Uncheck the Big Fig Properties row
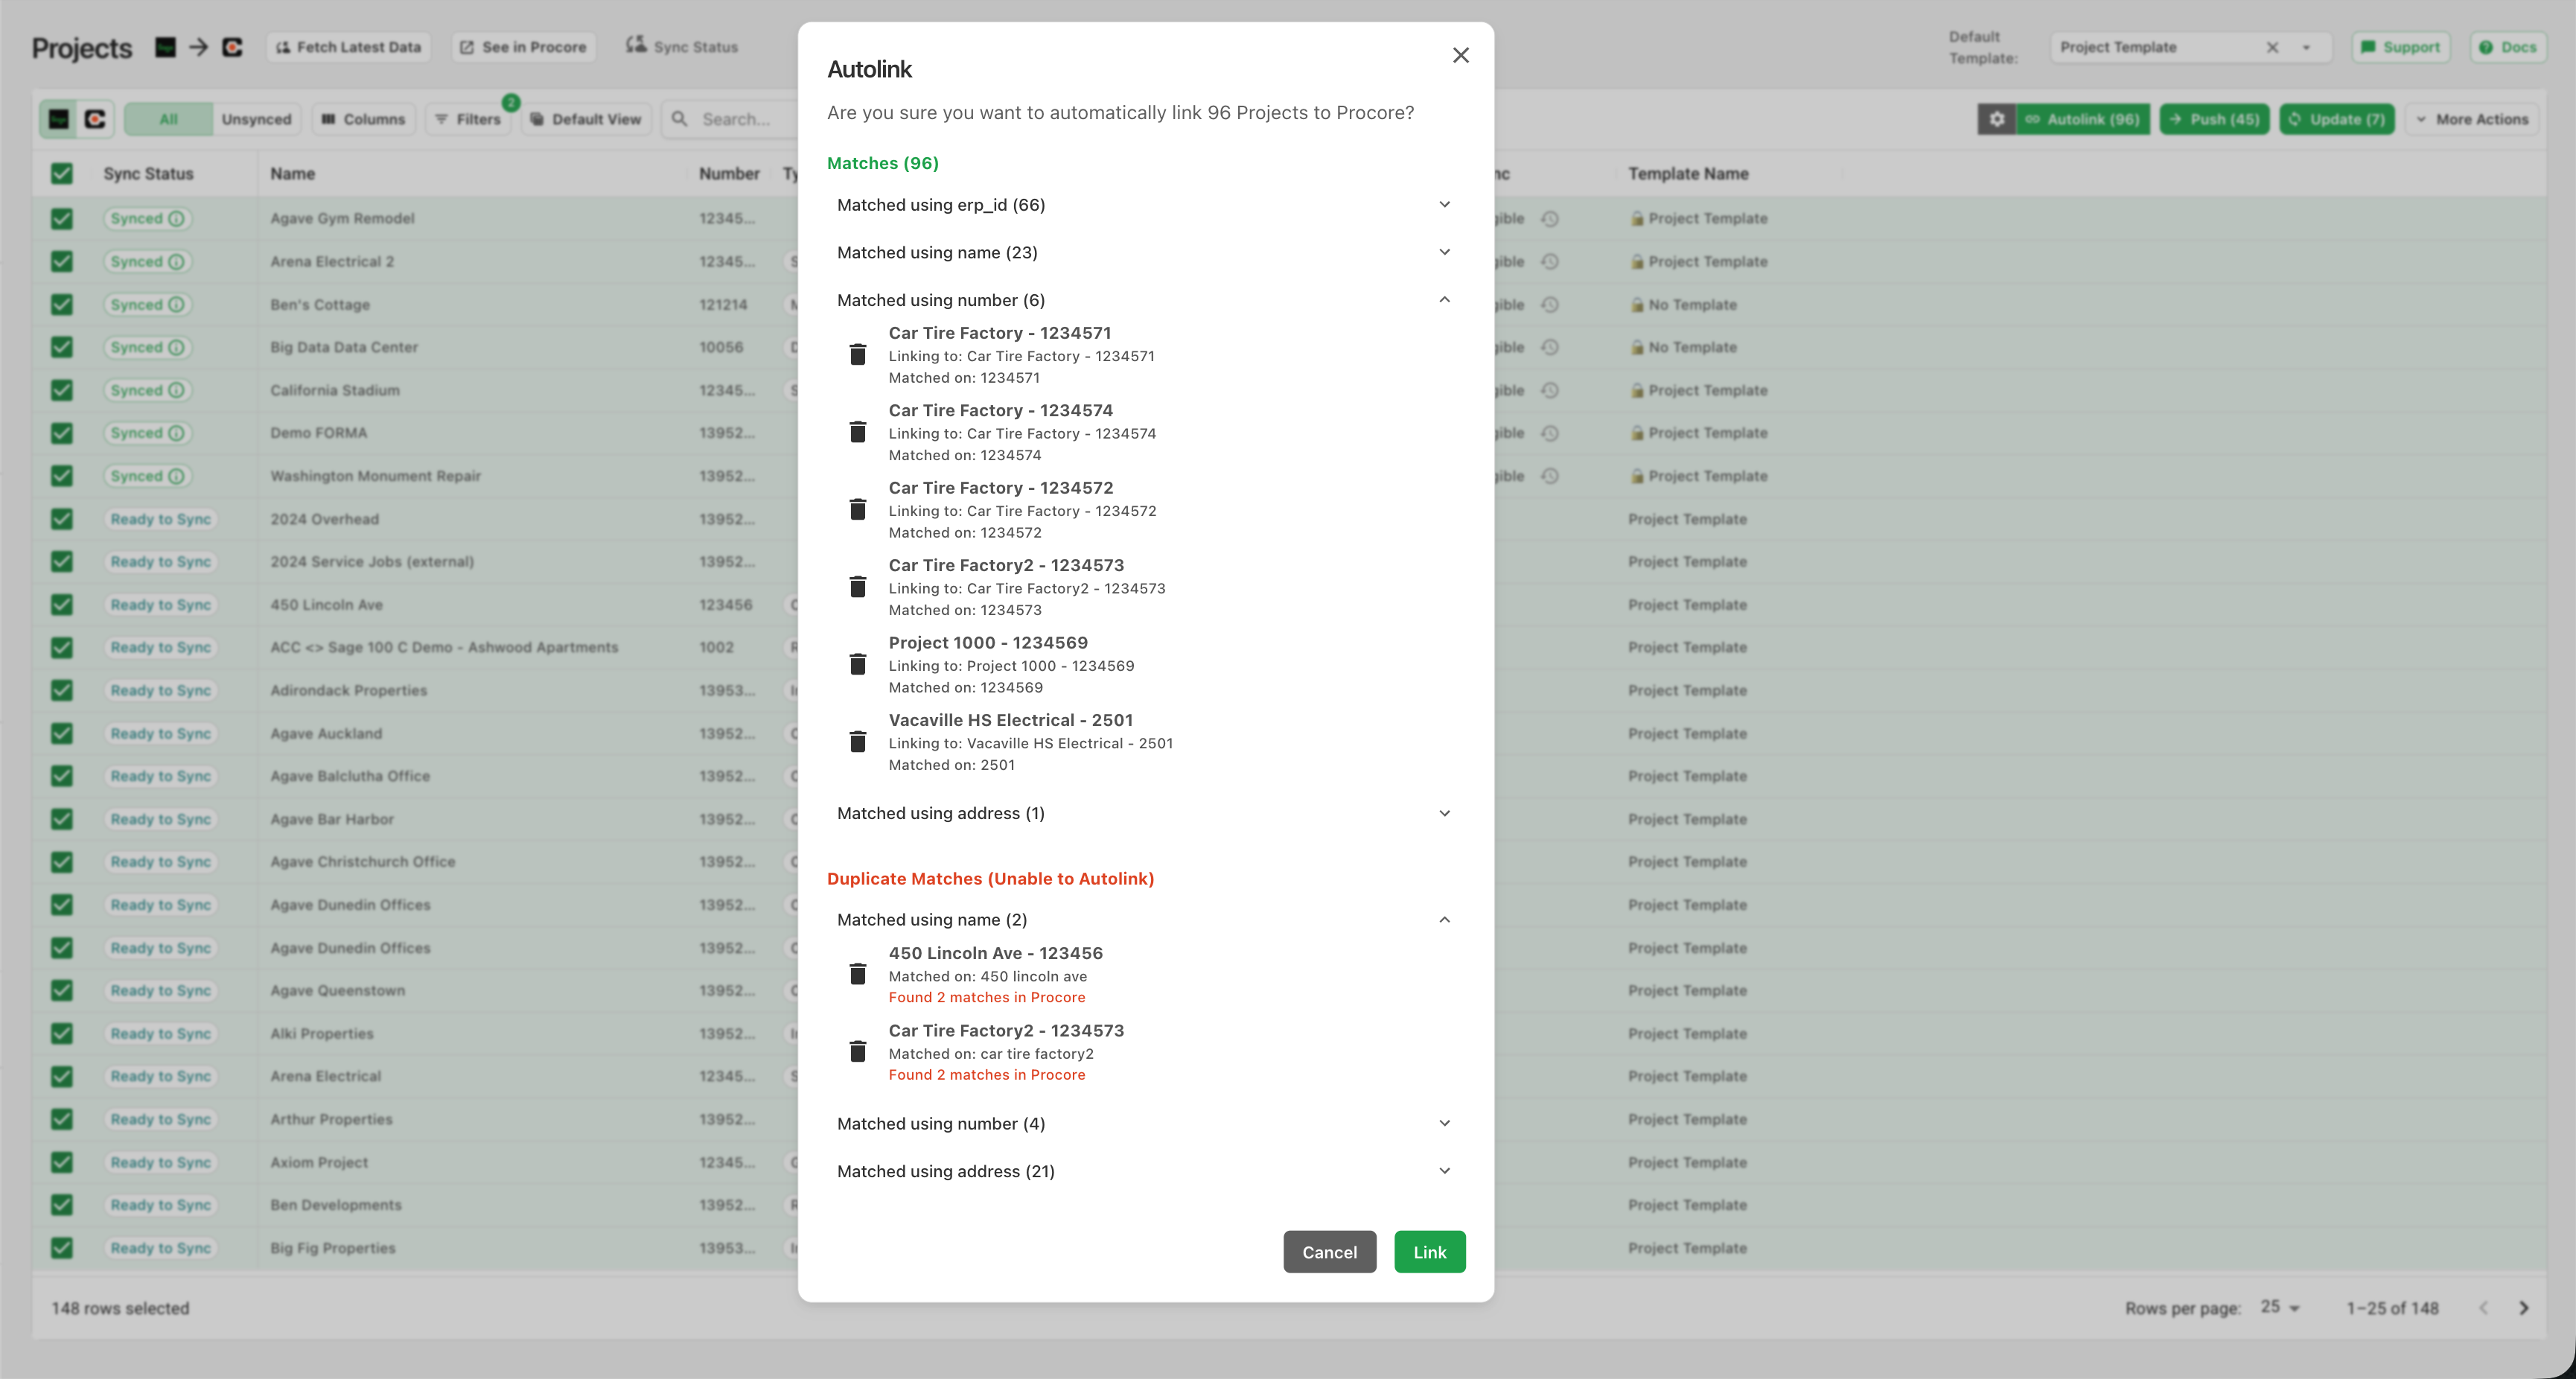The height and width of the screenshot is (1379, 2576). coord(62,1248)
